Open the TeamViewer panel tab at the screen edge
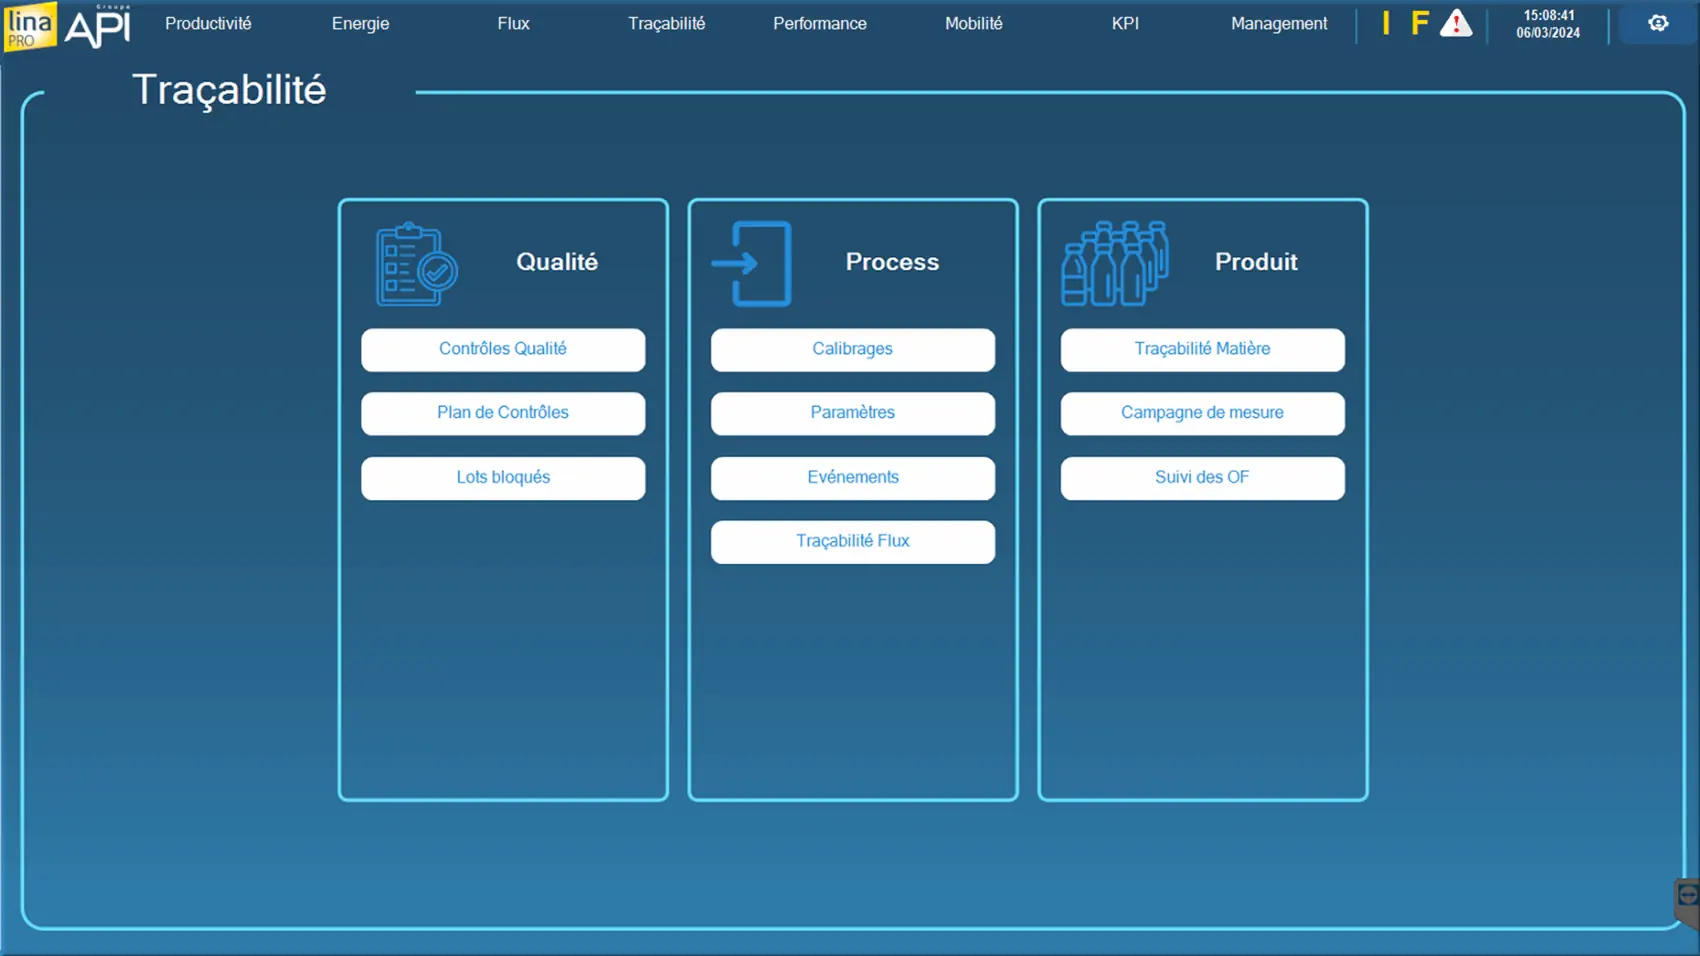The image size is (1700, 956). (1687, 900)
